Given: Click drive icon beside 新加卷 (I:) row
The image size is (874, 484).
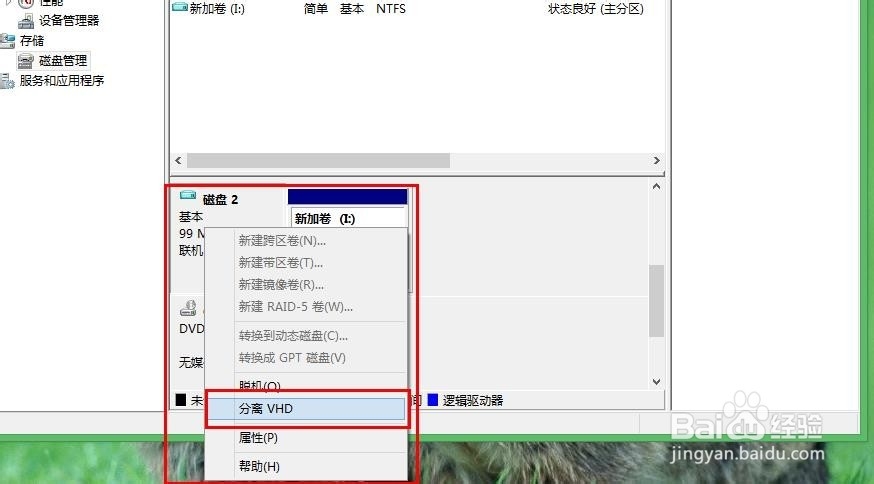Looking at the screenshot, I should click(179, 7).
